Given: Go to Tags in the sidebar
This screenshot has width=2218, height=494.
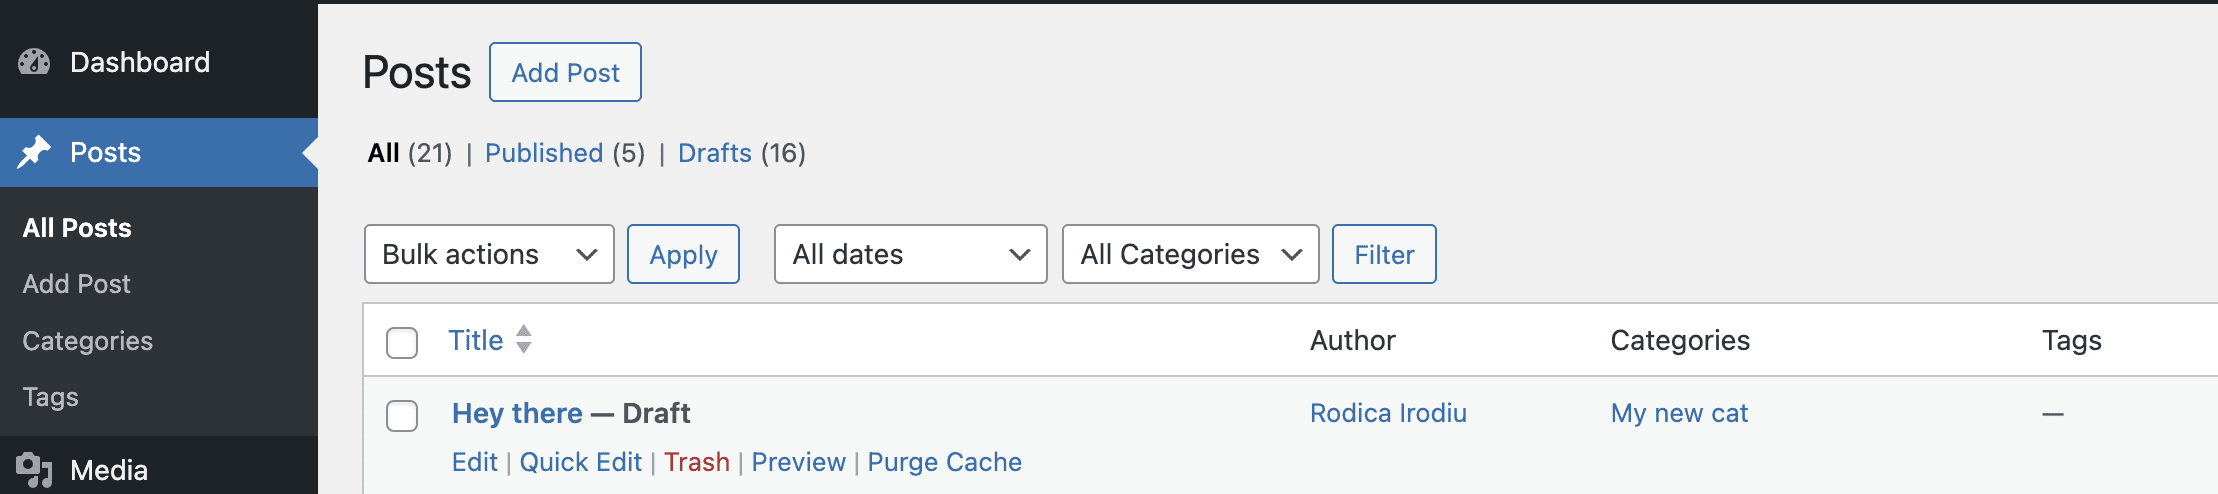Looking at the screenshot, I should click(x=51, y=397).
